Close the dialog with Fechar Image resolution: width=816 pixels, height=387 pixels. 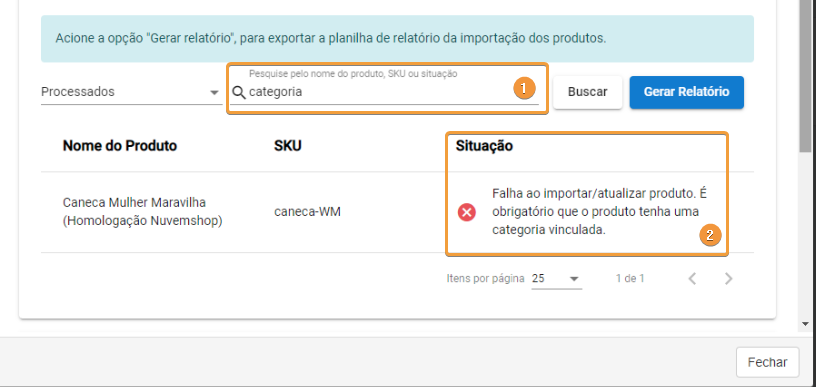(768, 362)
